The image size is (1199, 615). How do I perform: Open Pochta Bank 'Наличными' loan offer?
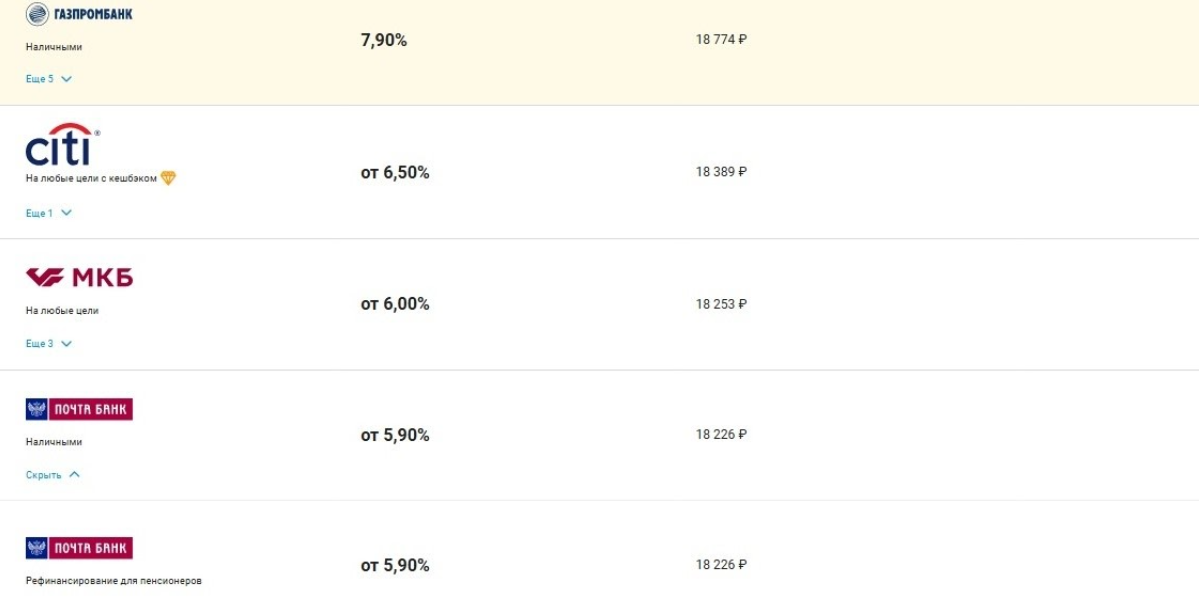pos(54,442)
